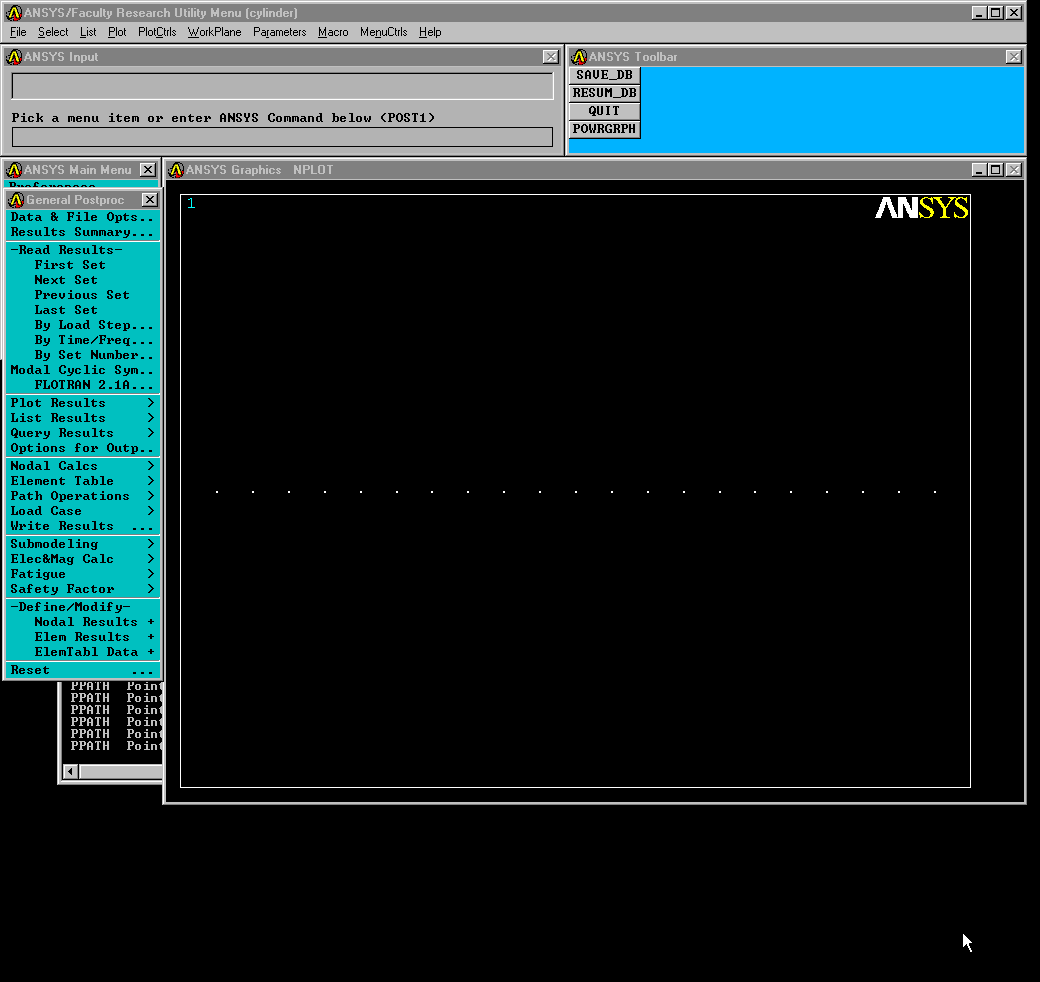Open the Help menu
Screen dimensions: 1040x982
(x=430, y=32)
